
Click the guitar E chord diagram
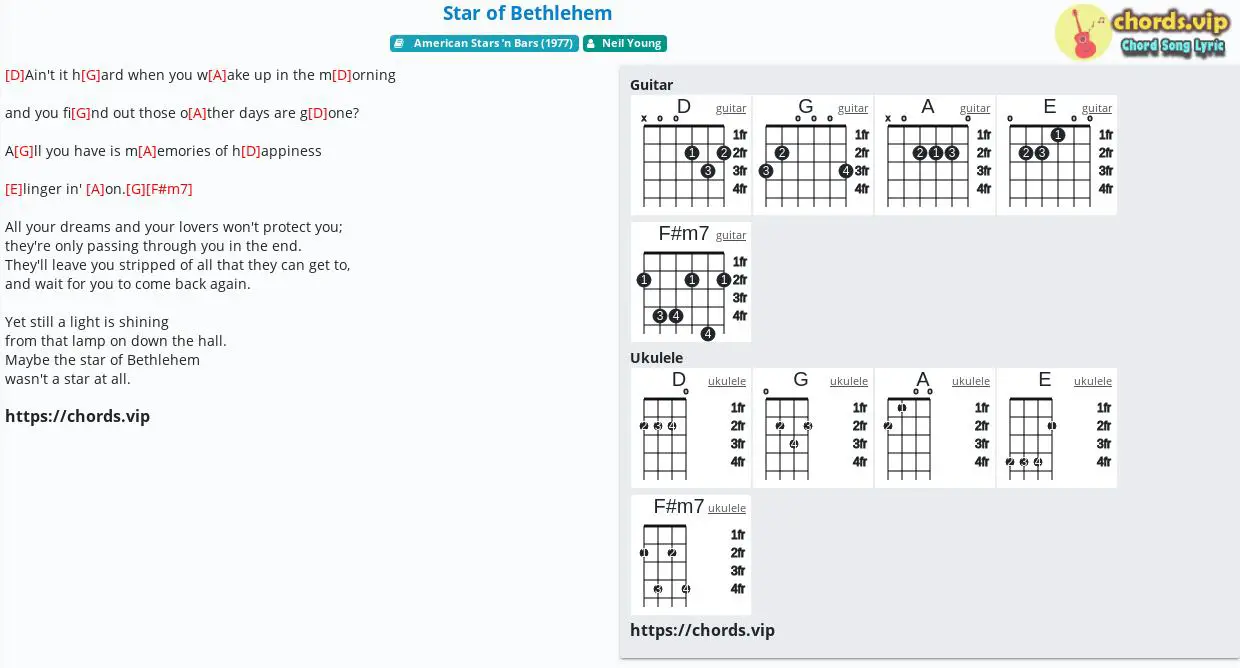click(1057, 155)
